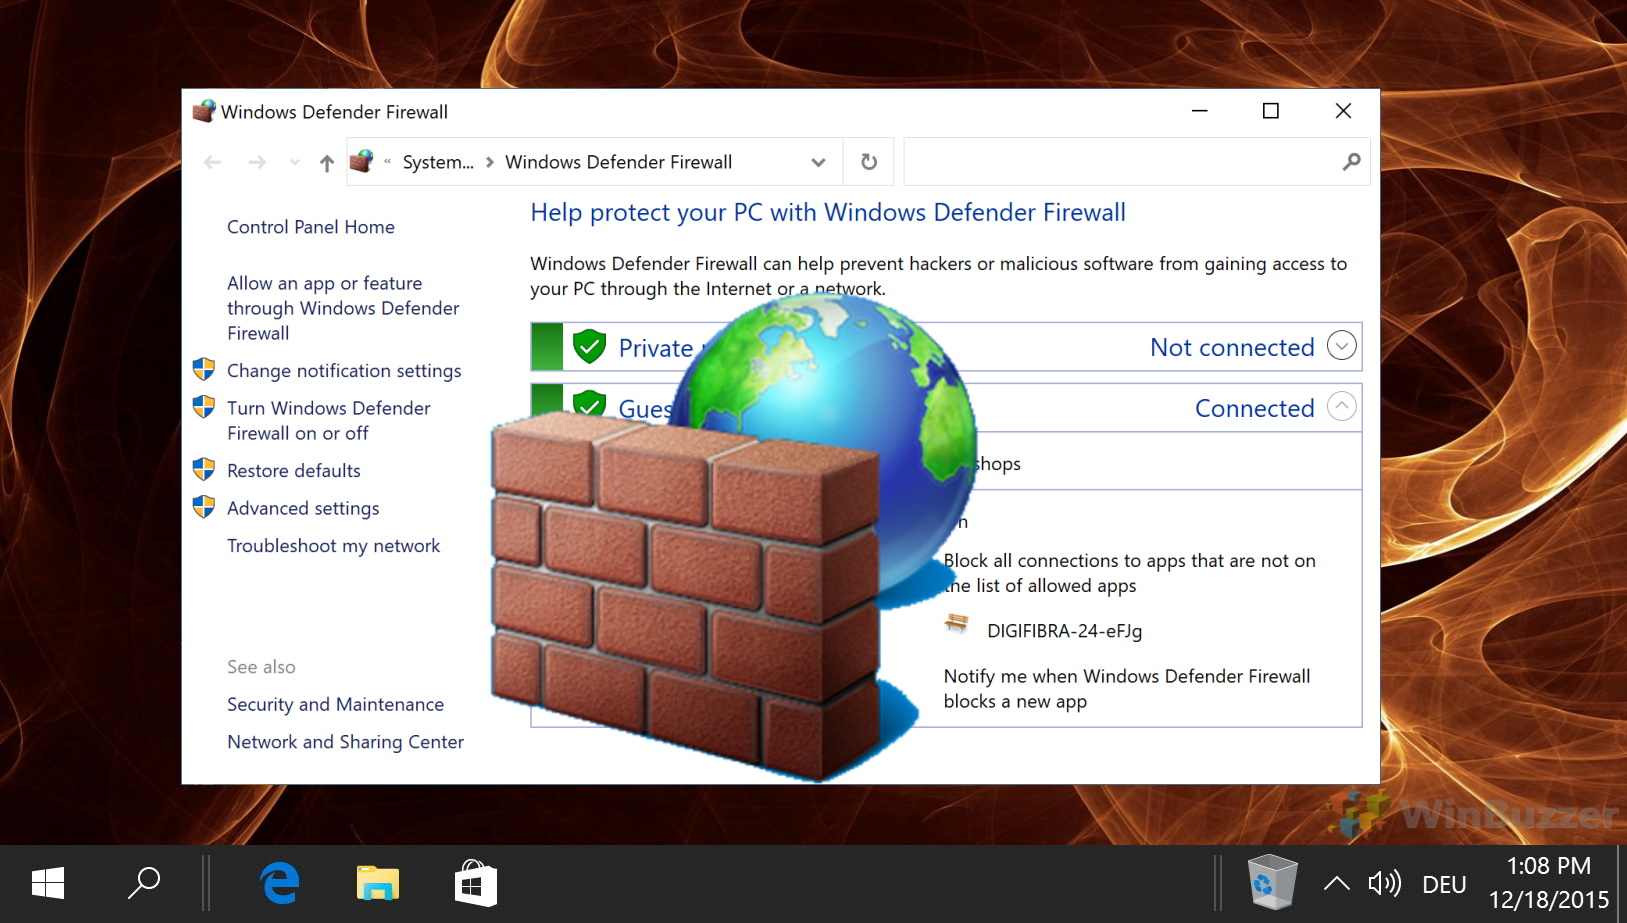Click the search magnifier in Control Panel
The image size is (1627, 923).
(x=1351, y=162)
